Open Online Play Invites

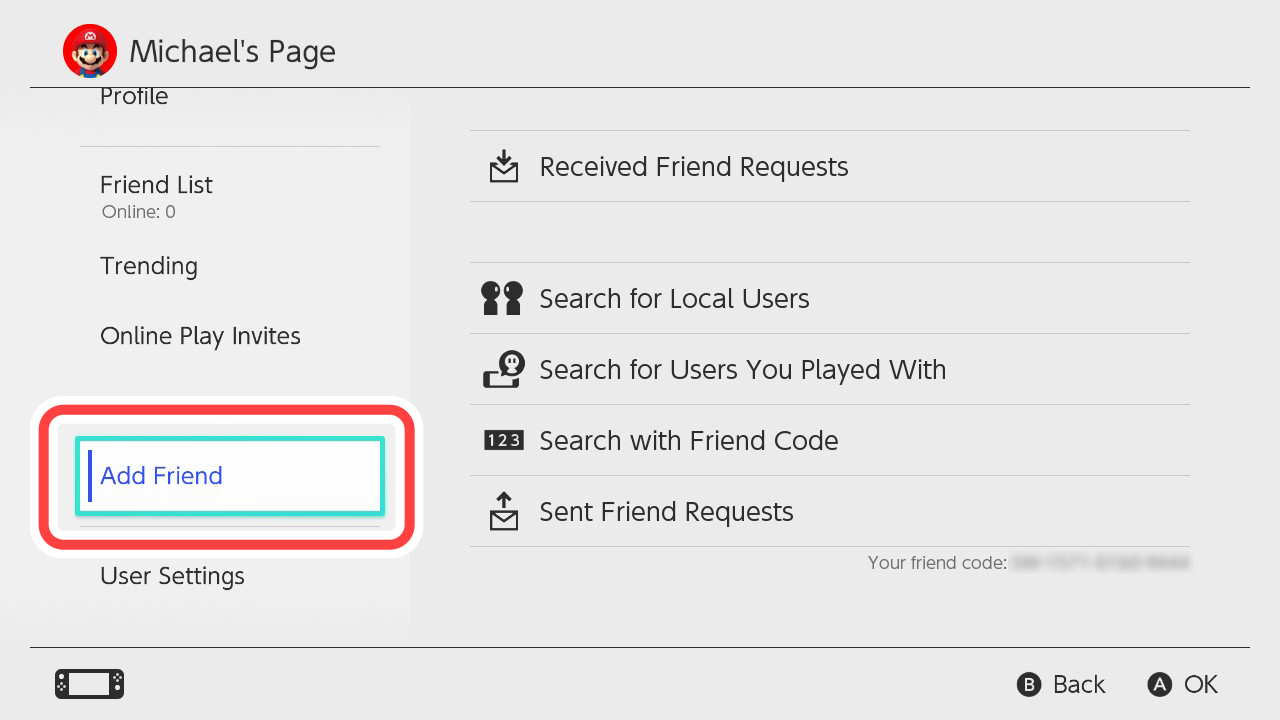[x=200, y=336]
